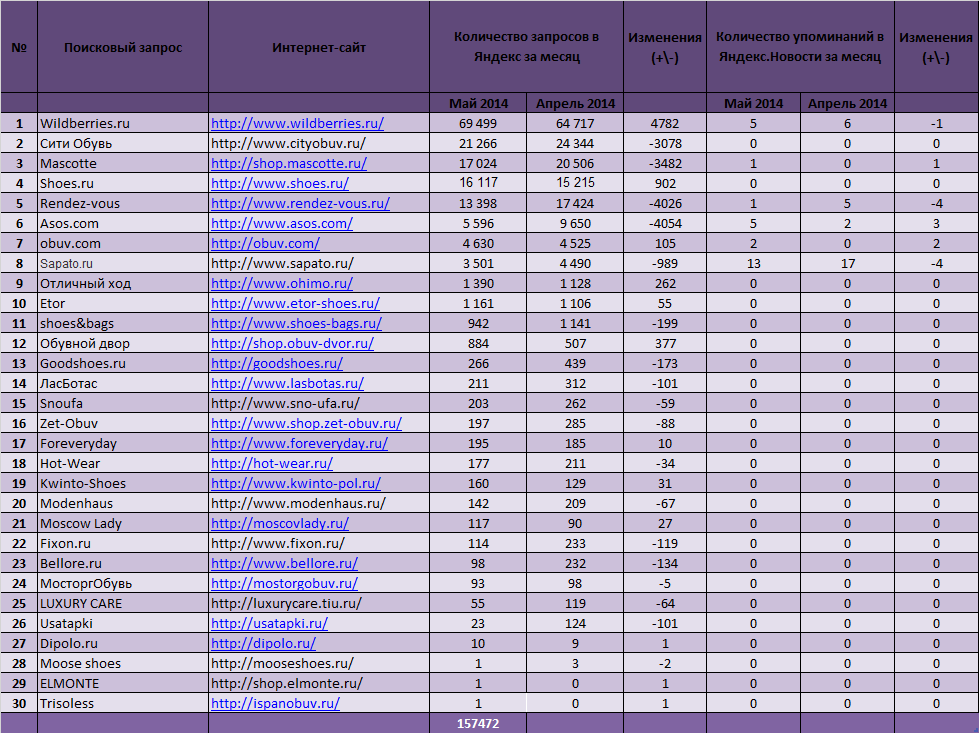Open the ispanobuv.ru hyperlink
The width and height of the screenshot is (979, 733).
tap(275, 703)
